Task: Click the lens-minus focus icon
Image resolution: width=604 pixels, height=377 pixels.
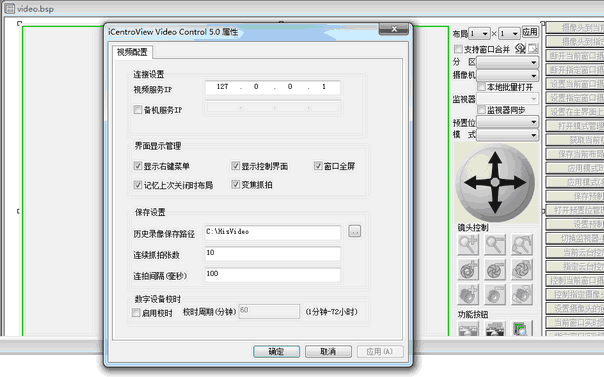Action: click(495, 295)
